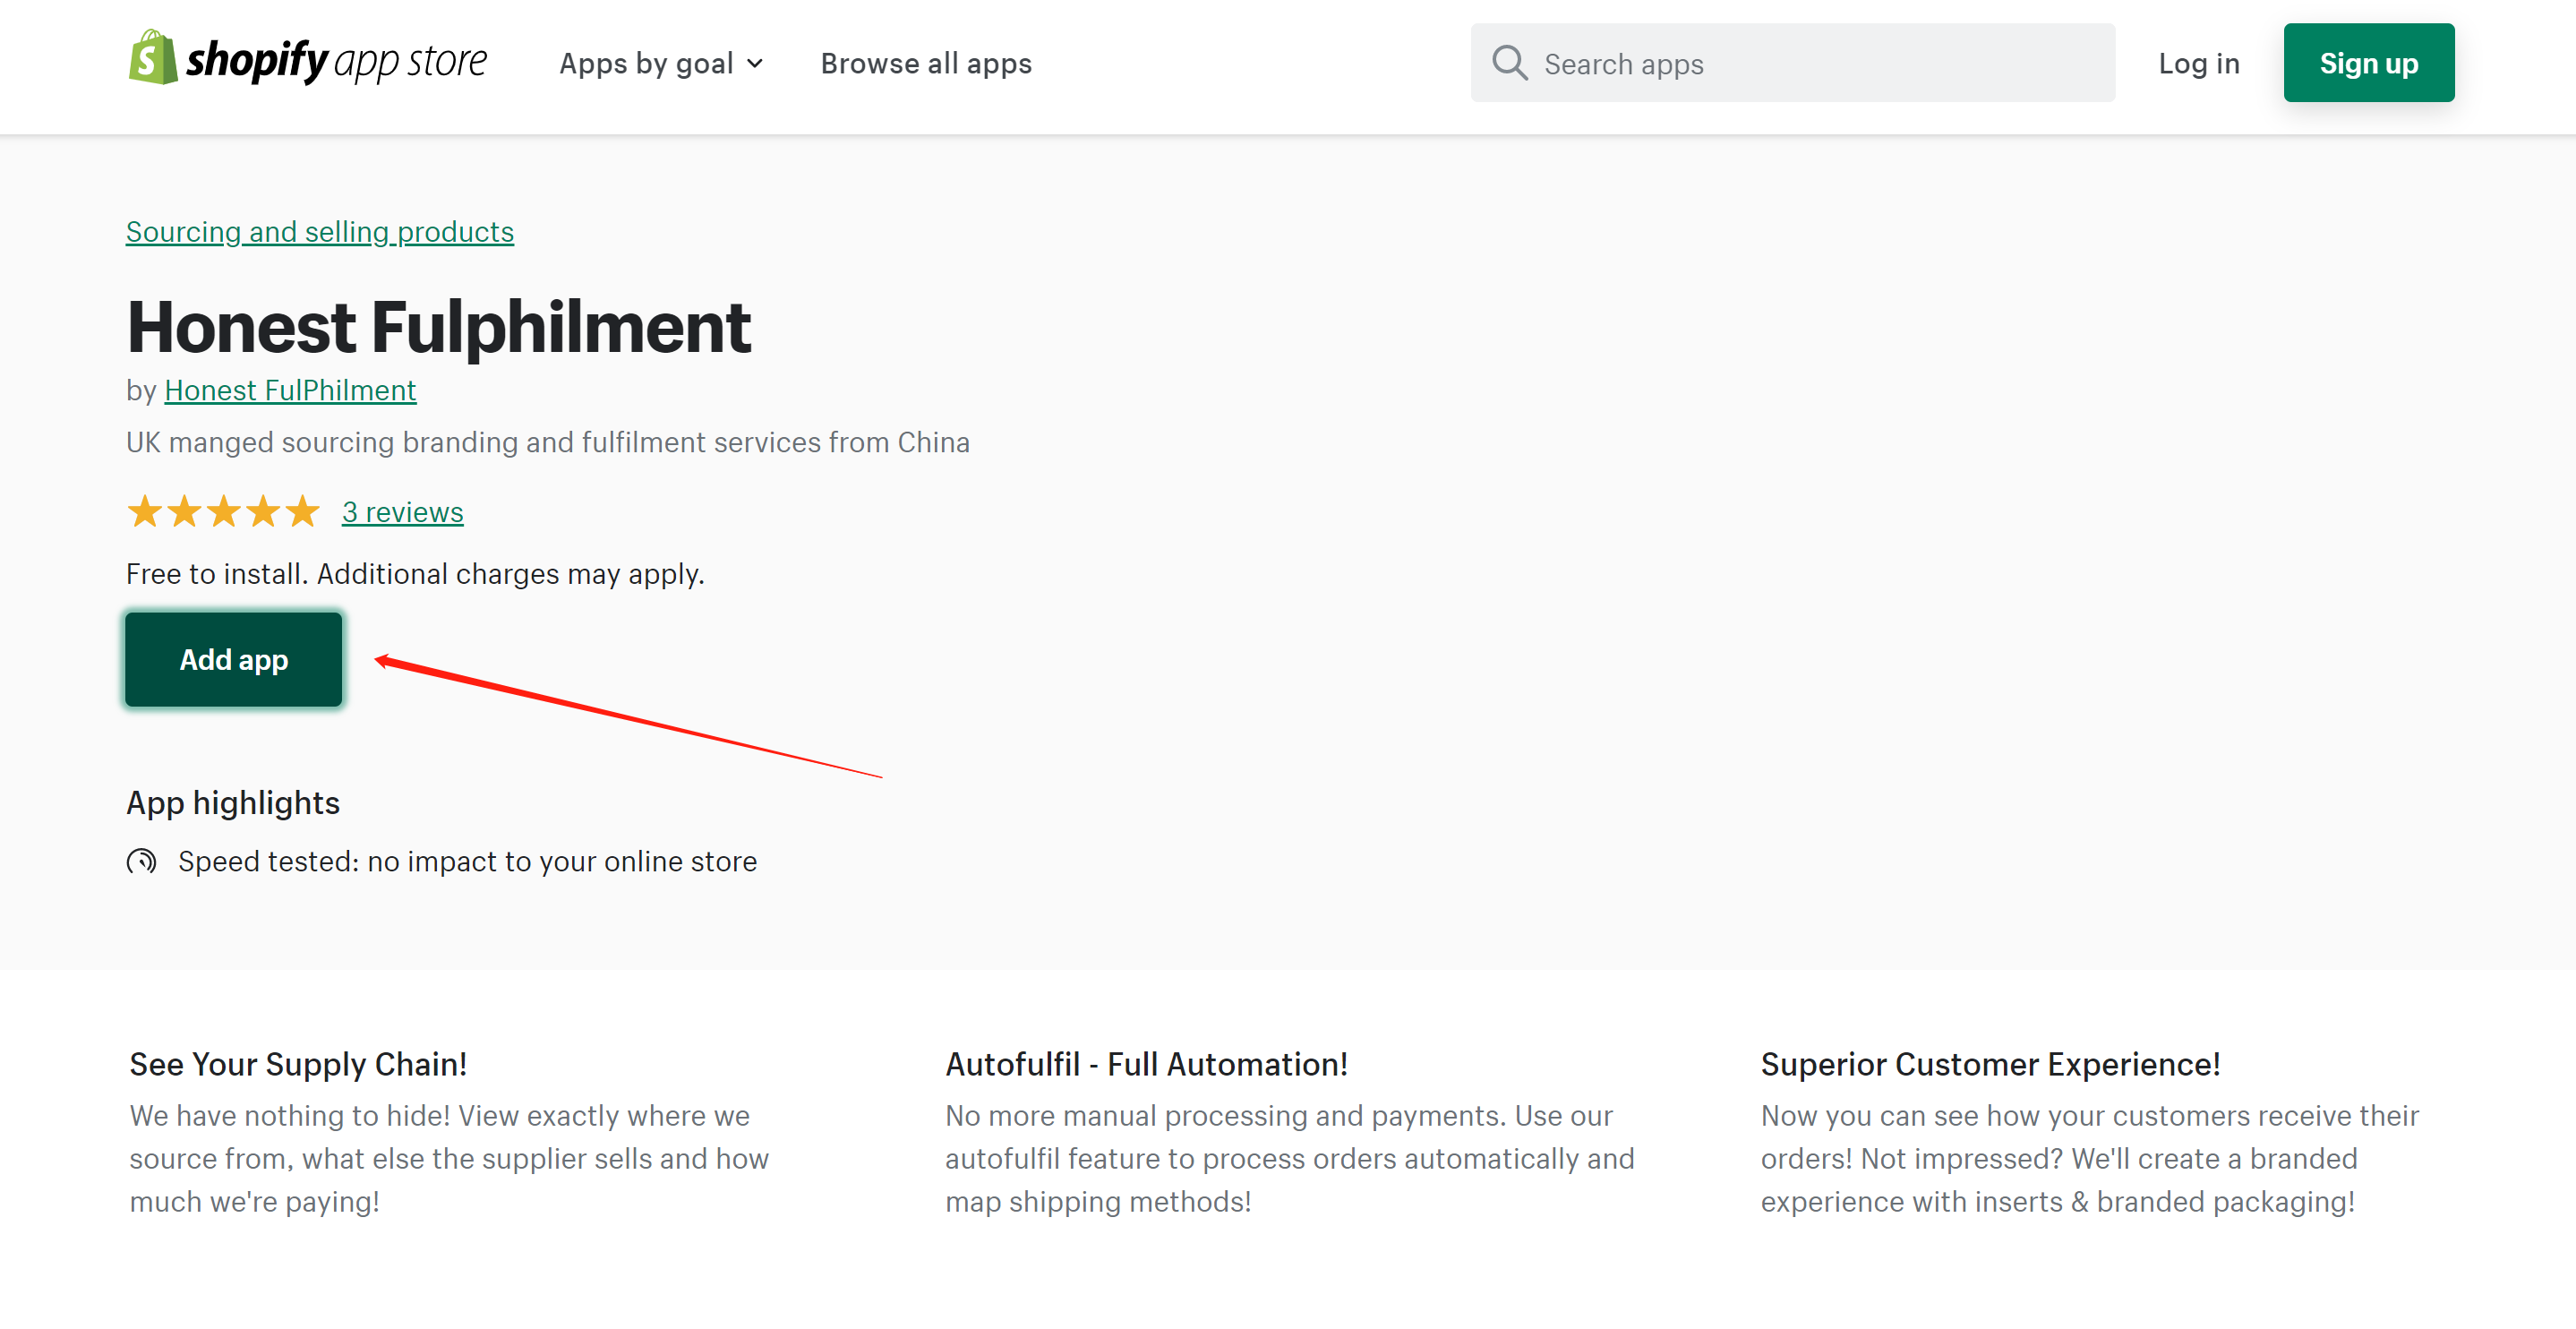Click the Log in link

click(2198, 64)
